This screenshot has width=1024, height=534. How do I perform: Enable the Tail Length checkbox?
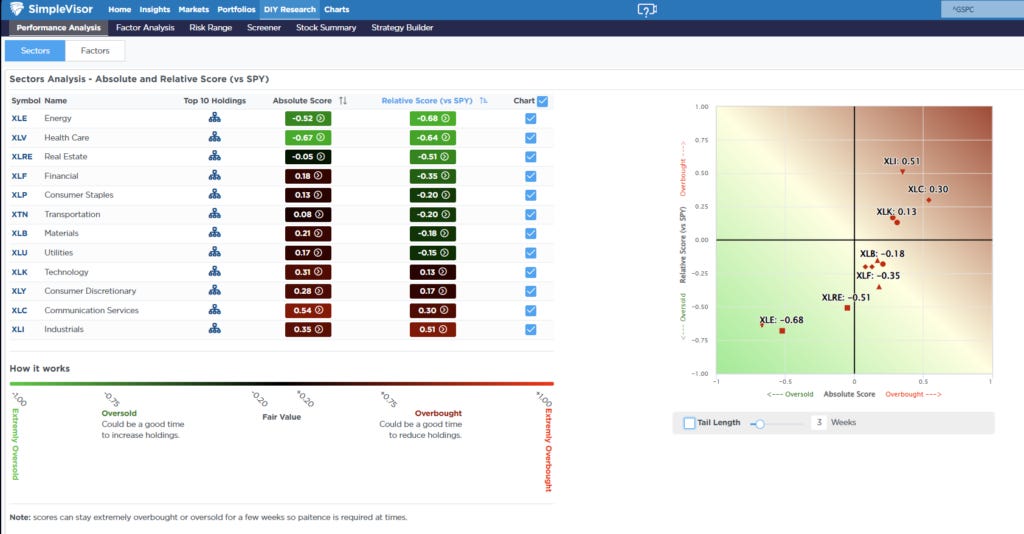pyautogui.click(x=689, y=422)
